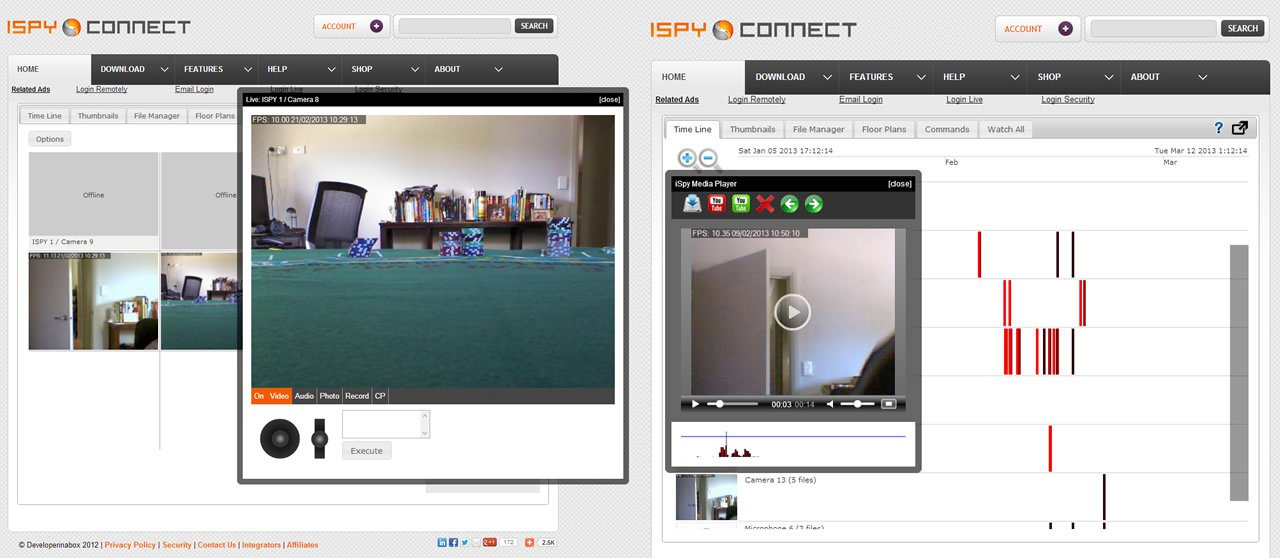
Task: Click the green YouTube icon in media player
Action: tap(741, 204)
